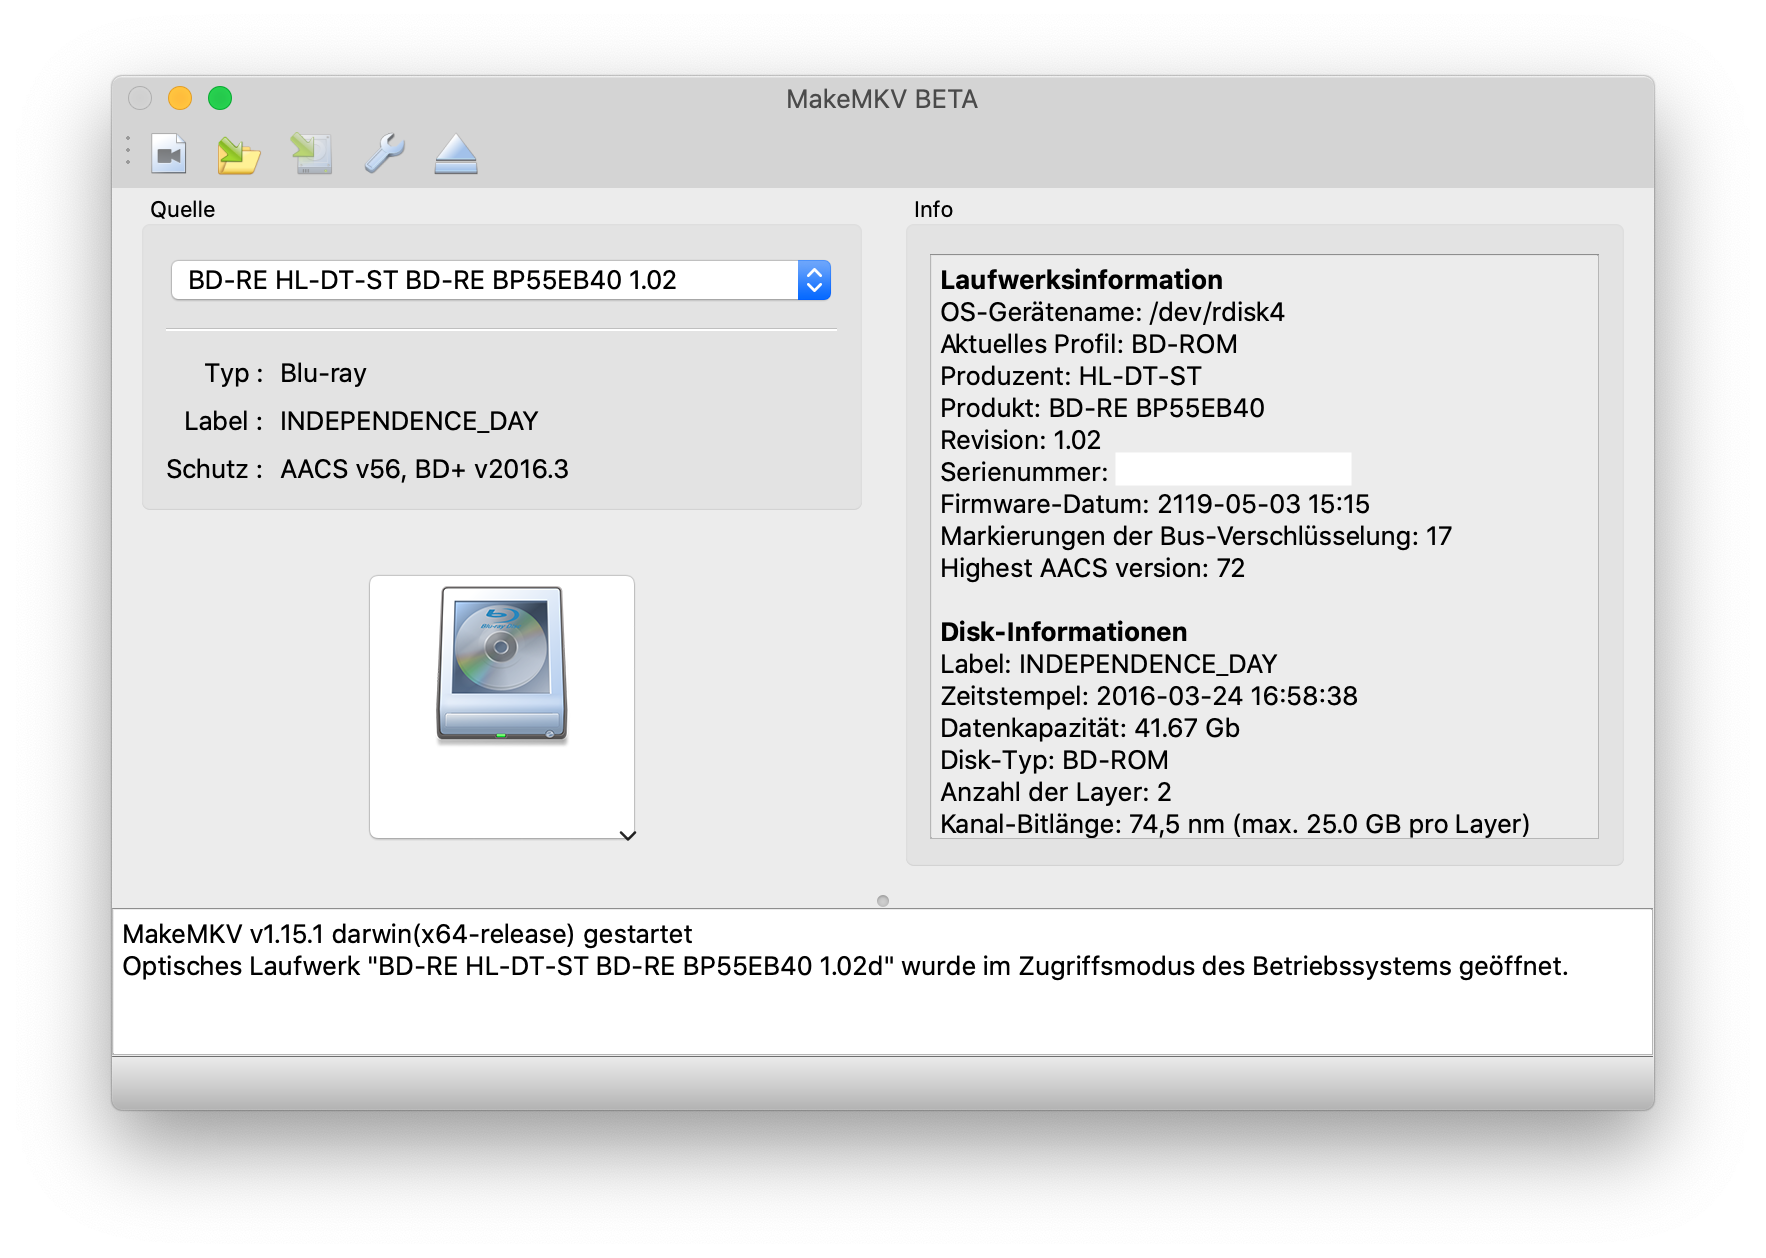Click 'Revision: 1.02' line
The image size is (1766, 1258).
[x=1020, y=440]
